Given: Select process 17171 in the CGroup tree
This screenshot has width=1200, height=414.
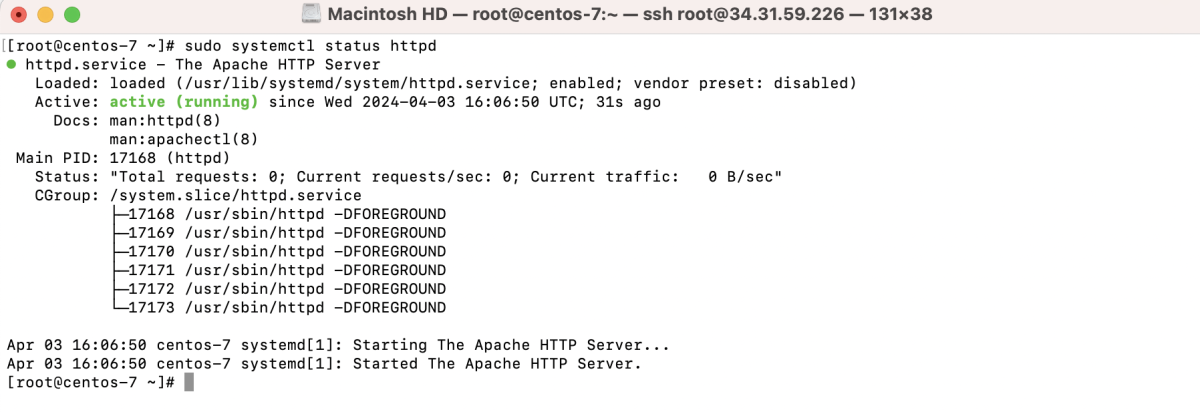Looking at the screenshot, I should click(280, 270).
